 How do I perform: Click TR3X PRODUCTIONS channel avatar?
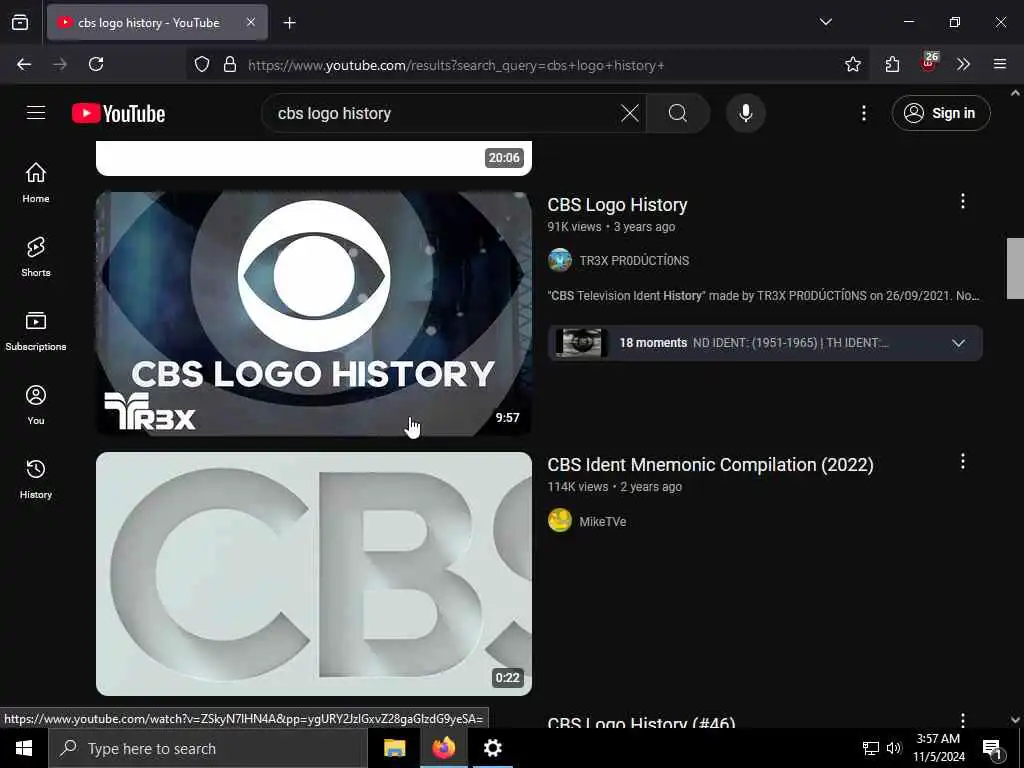560,260
